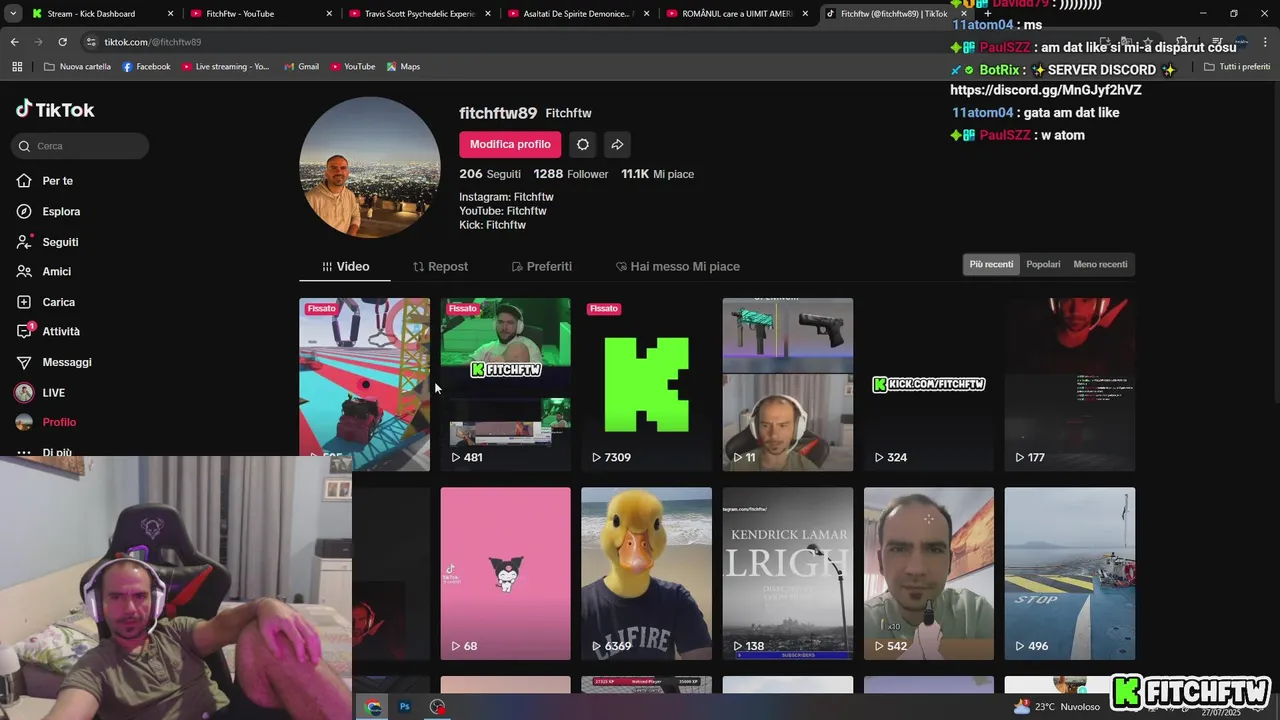Sort videos by Popolari
1280x720 pixels.
[x=1043, y=264]
